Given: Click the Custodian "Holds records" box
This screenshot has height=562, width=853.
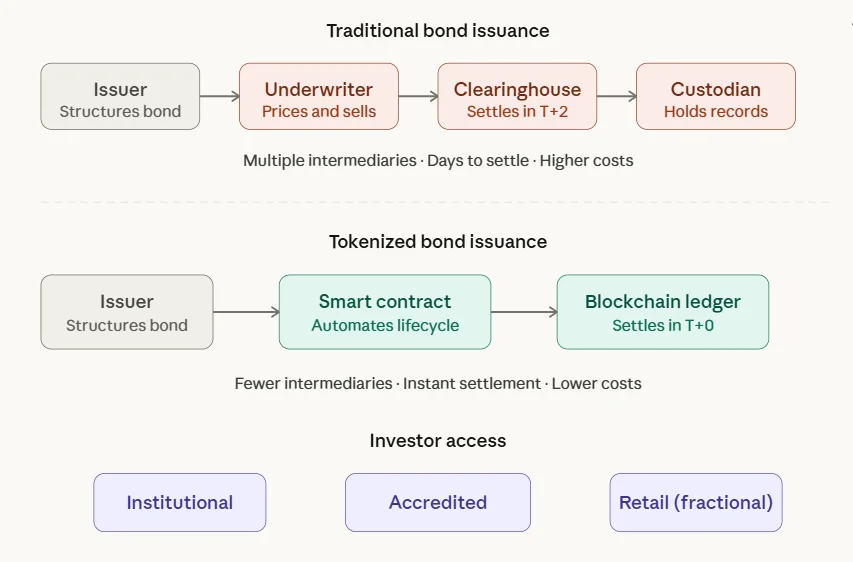Looking at the screenshot, I should (x=716, y=97).
